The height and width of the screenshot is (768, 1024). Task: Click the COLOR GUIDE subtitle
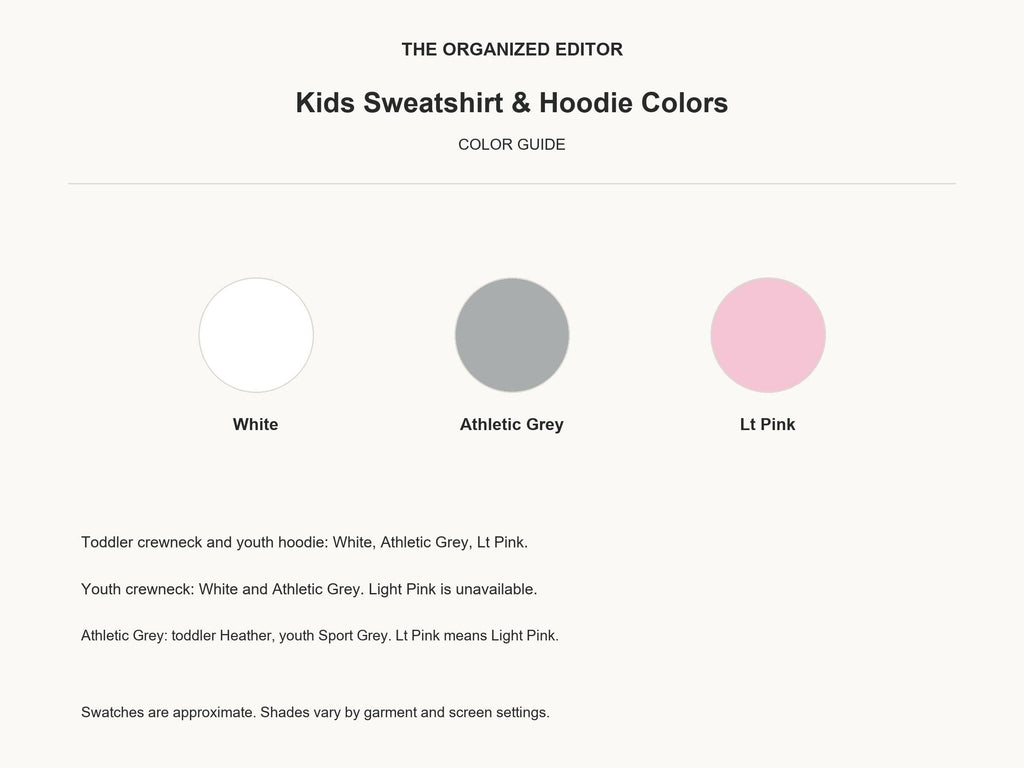[x=511, y=144]
